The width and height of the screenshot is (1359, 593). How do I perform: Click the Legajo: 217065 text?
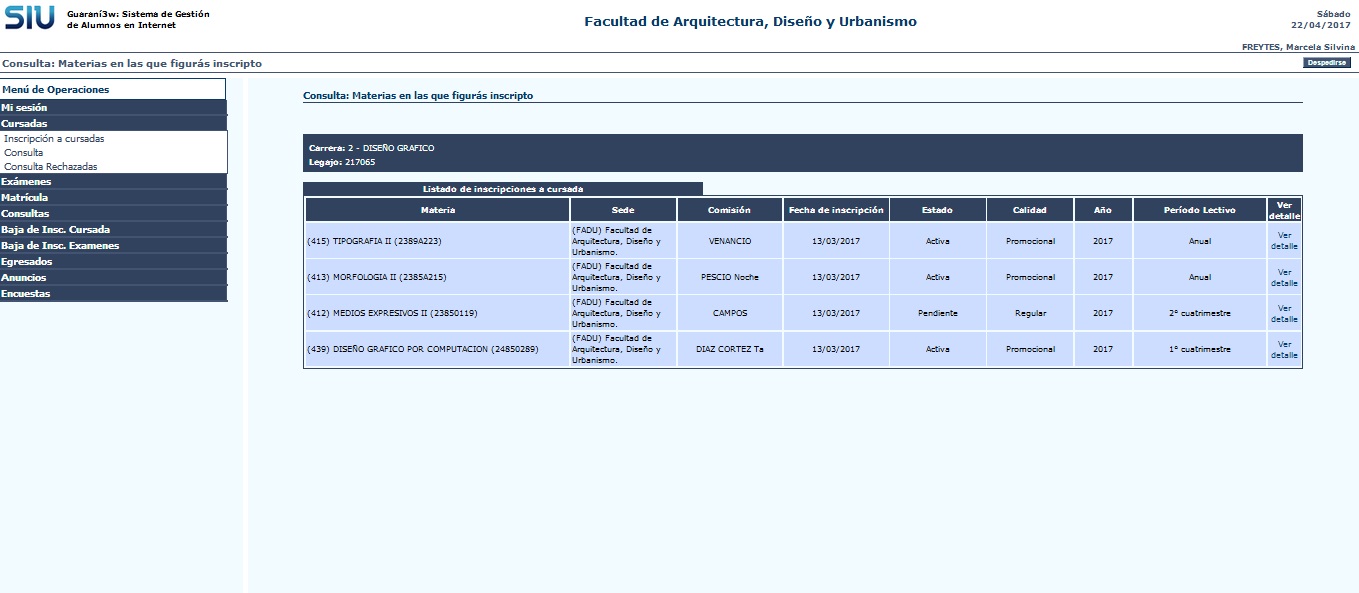click(342, 161)
